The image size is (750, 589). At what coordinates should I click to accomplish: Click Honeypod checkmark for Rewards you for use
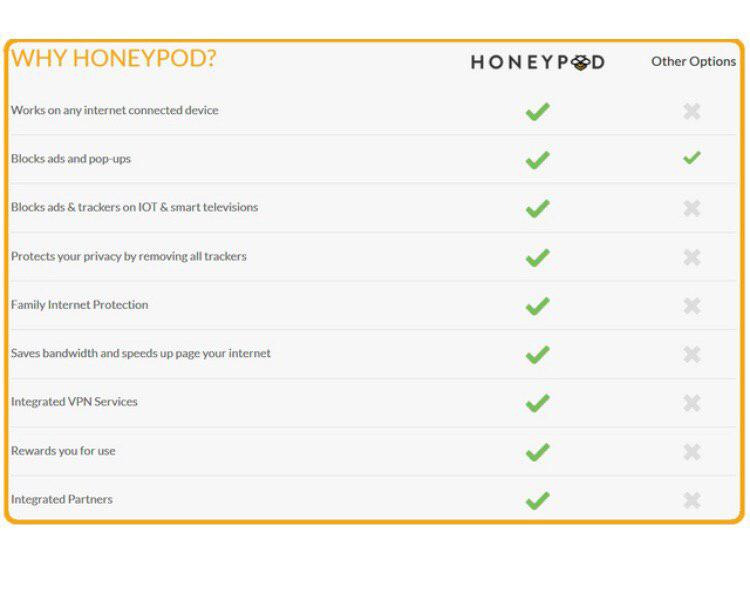coord(538,452)
